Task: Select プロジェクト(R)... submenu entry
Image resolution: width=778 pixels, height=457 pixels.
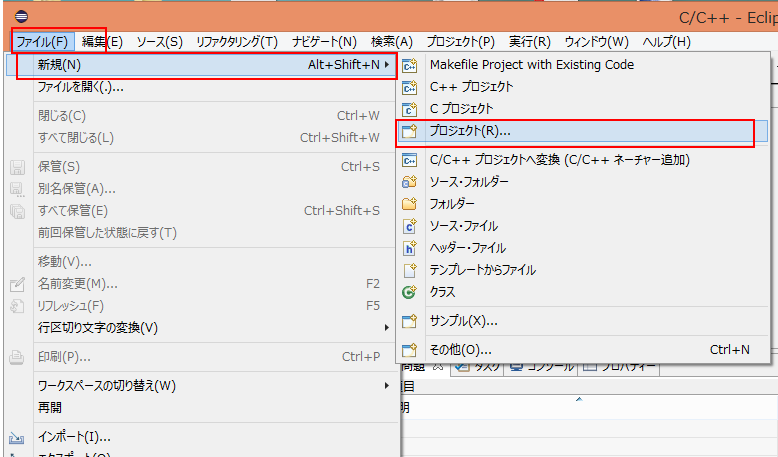Action: 584,131
